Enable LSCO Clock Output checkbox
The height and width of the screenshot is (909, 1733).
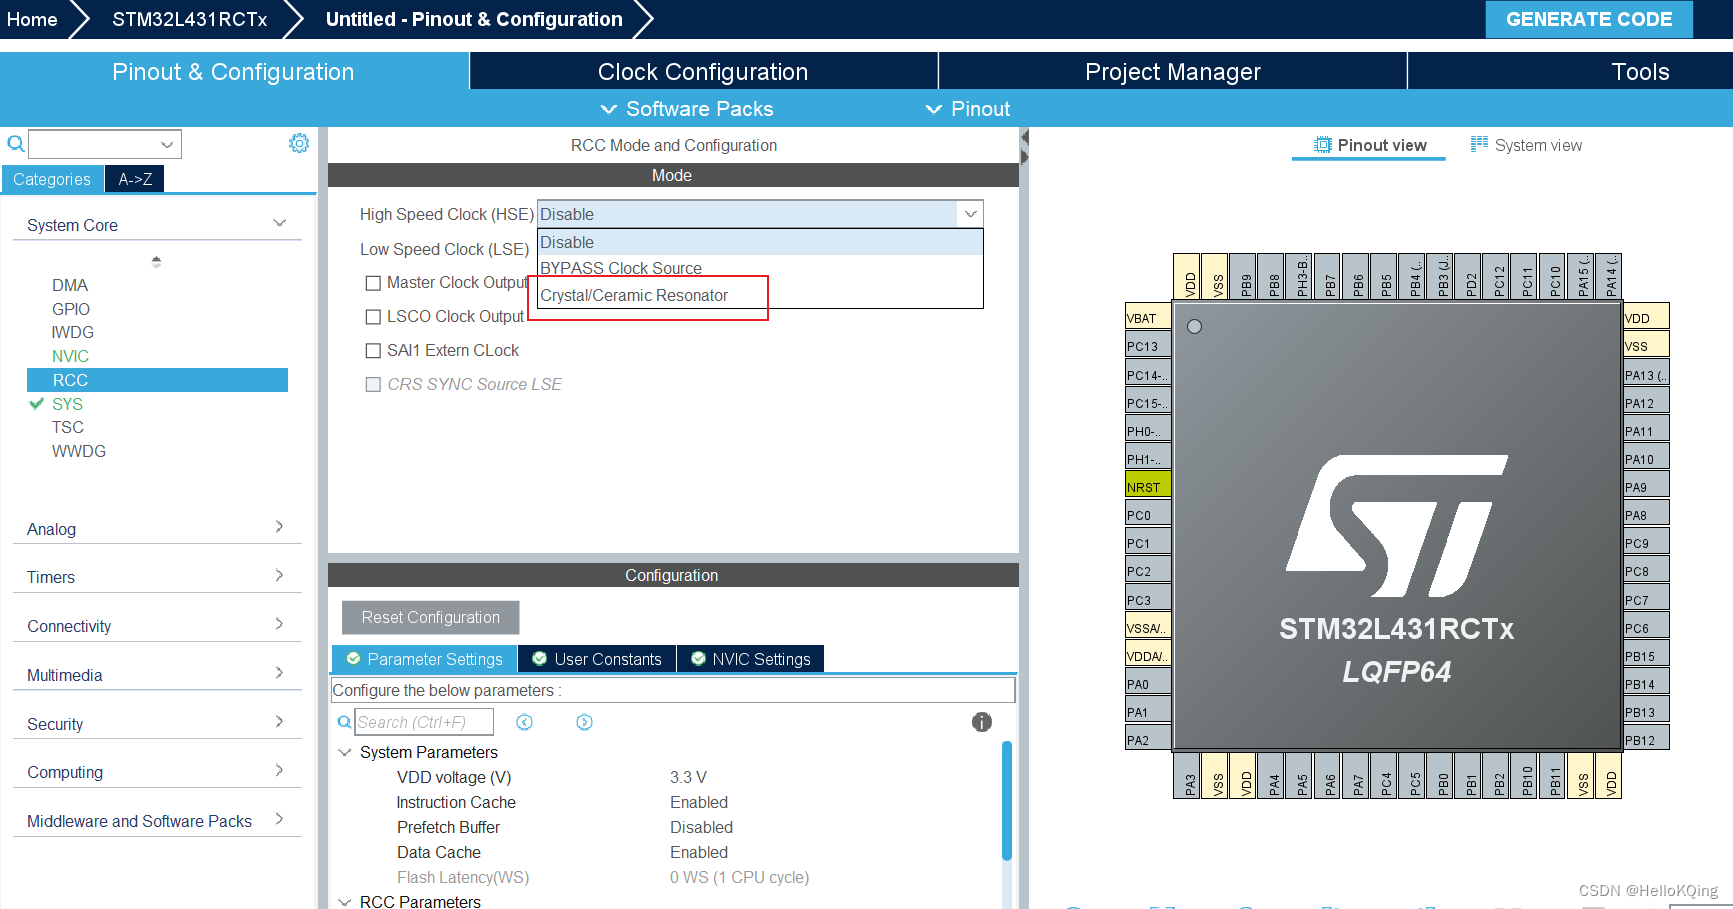pyautogui.click(x=373, y=317)
